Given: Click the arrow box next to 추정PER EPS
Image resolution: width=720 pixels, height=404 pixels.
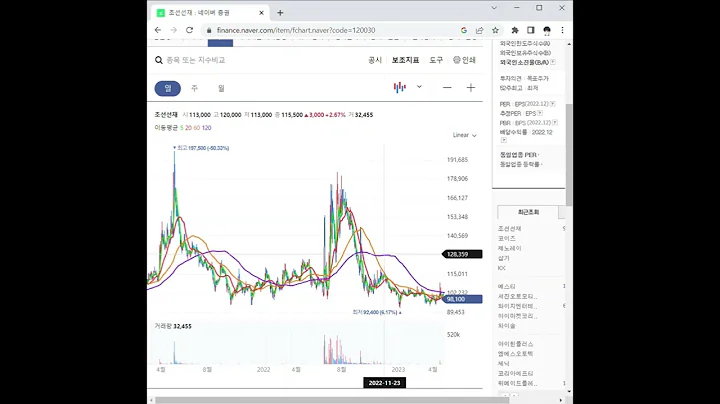Looking at the screenshot, I should [x=540, y=113].
